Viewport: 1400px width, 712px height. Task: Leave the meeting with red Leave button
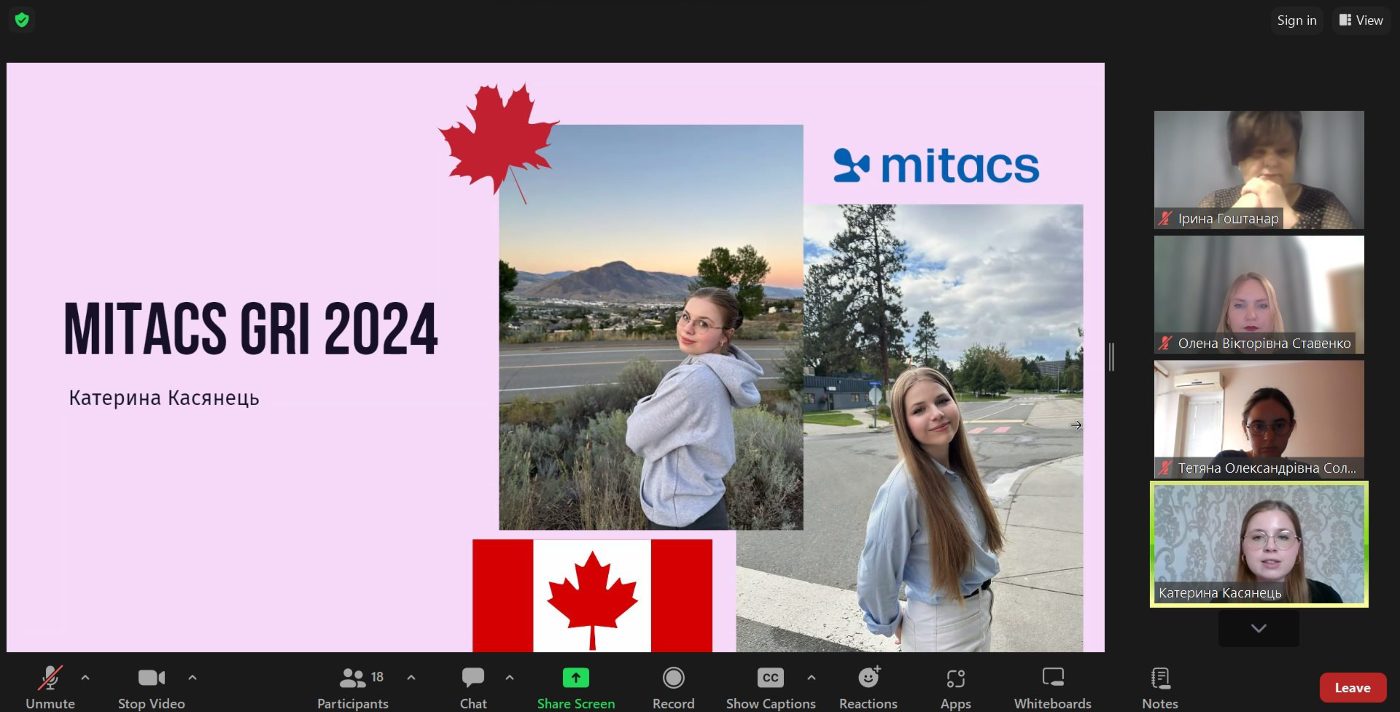1353,687
